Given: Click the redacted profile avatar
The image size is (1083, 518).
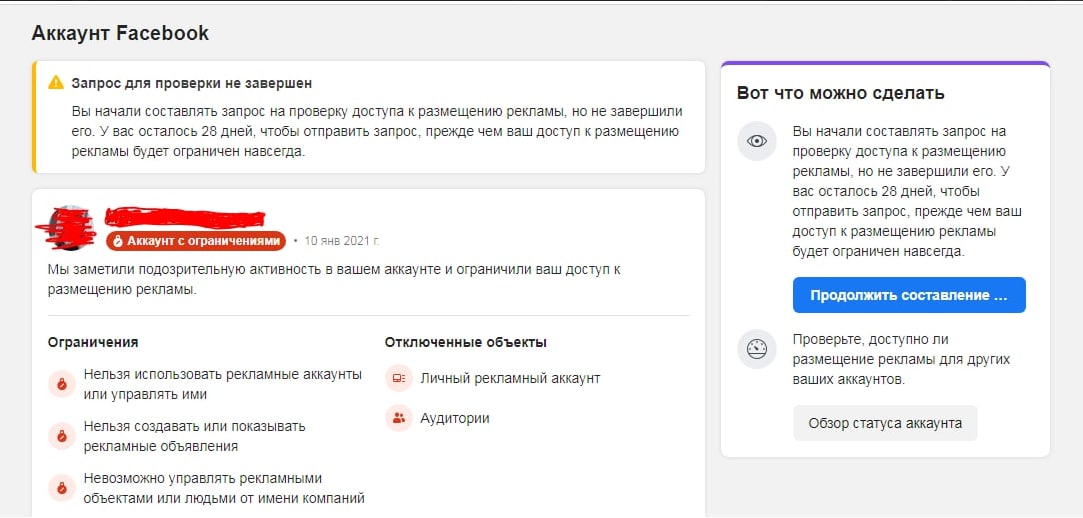Looking at the screenshot, I should pyautogui.click(x=69, y=227).
